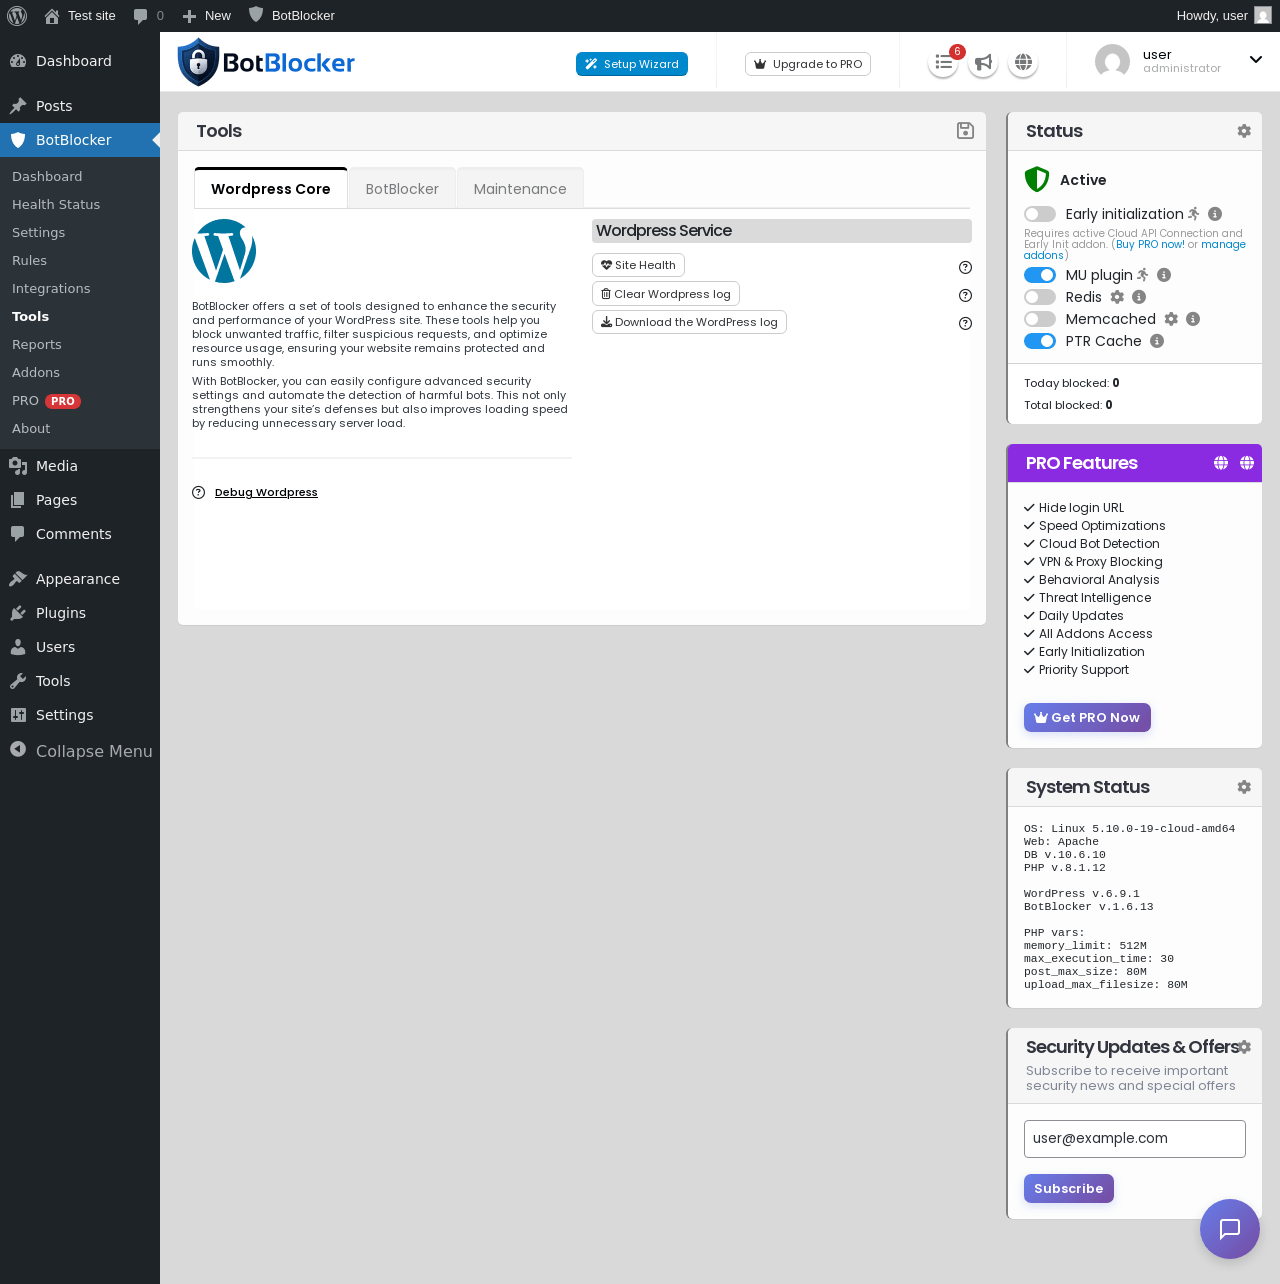Open the notifications list icon with badge

(x=943, y=63)
